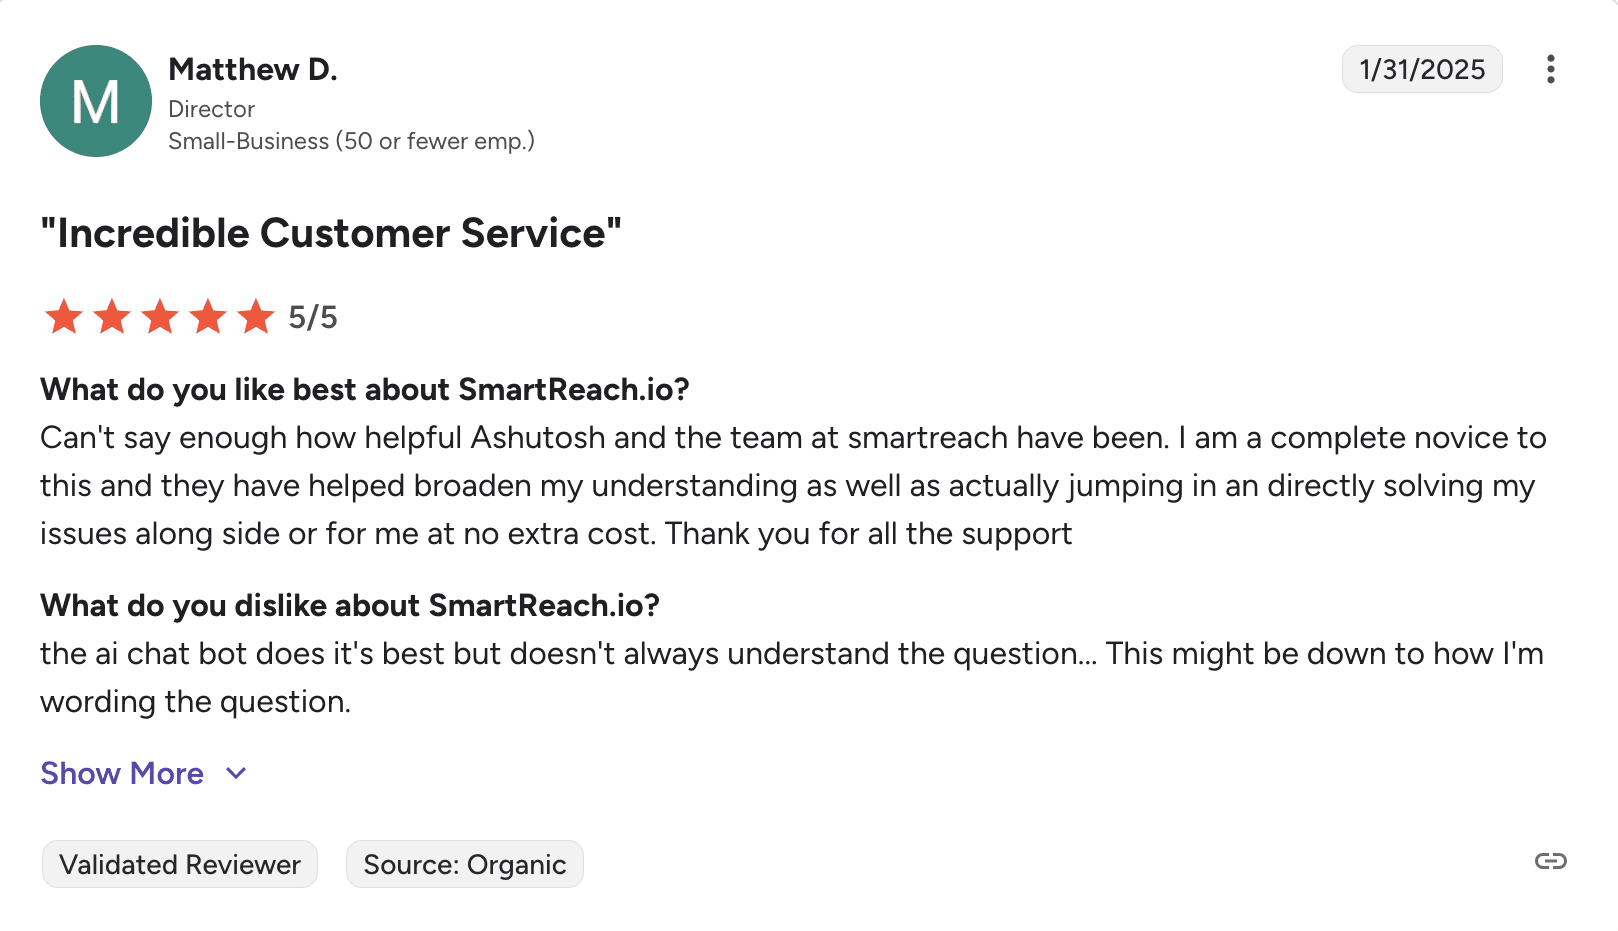Click reviewer name Matthew D.
Screen dimensions: 1618x931
pyautogui.click(x=253, y=69)
